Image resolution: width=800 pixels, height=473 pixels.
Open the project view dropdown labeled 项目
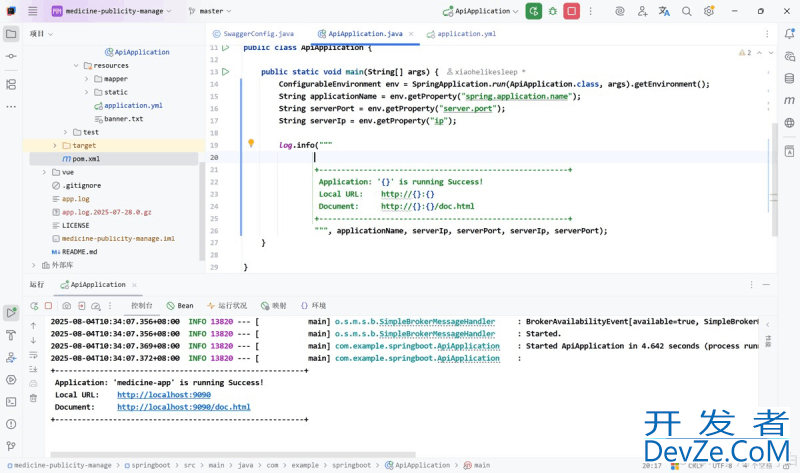point(41,34)
